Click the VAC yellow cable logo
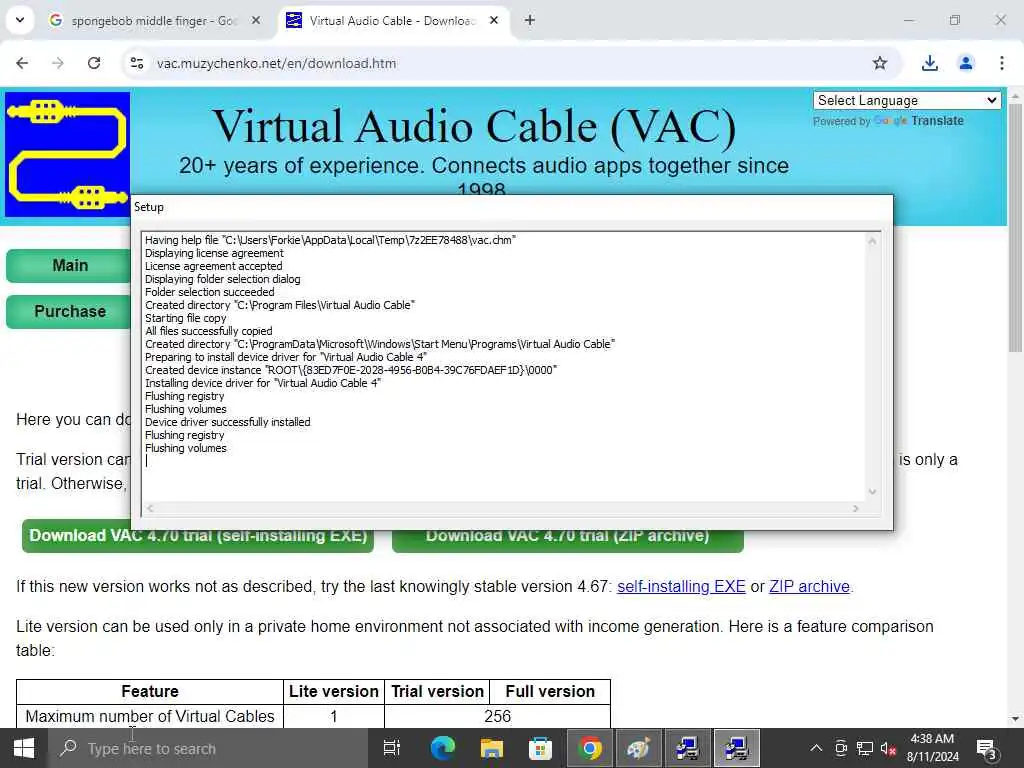 pyautogui.click(x=67, y=155)
